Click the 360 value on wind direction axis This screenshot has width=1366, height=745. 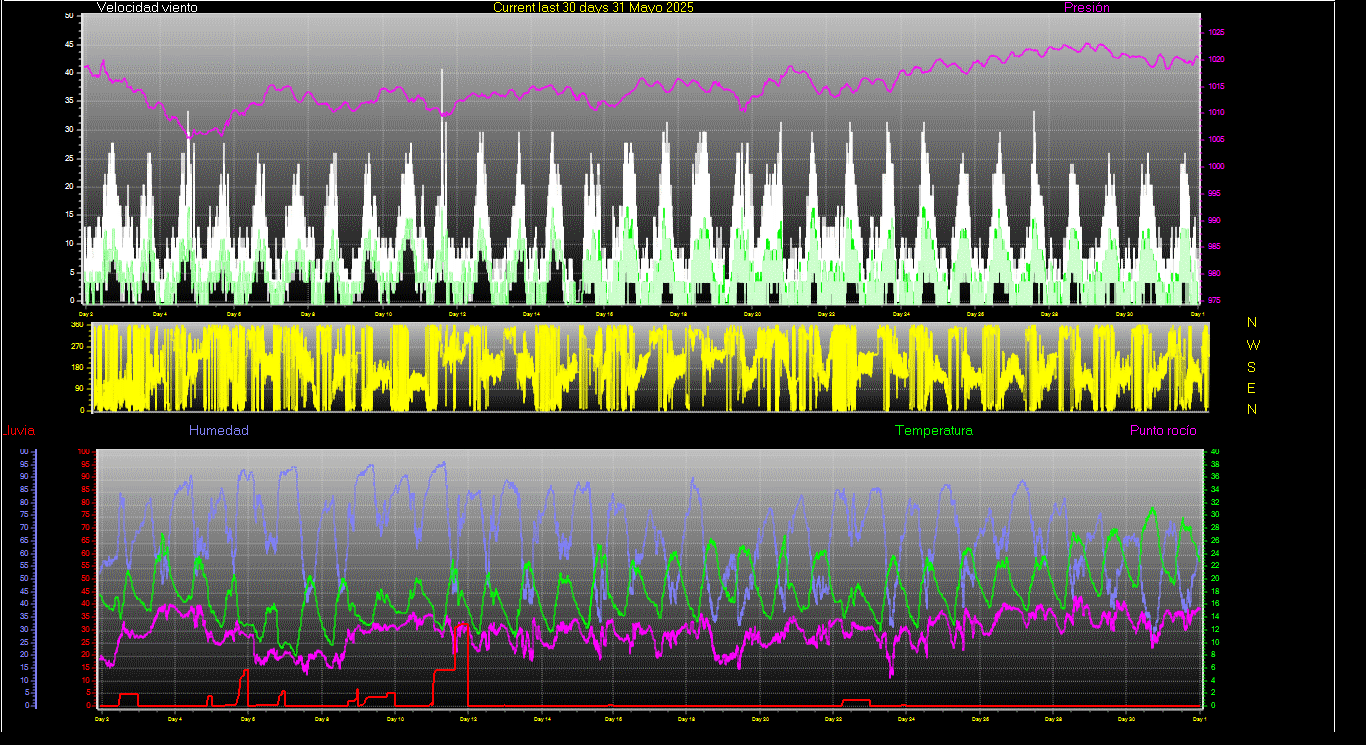point(76,325)
